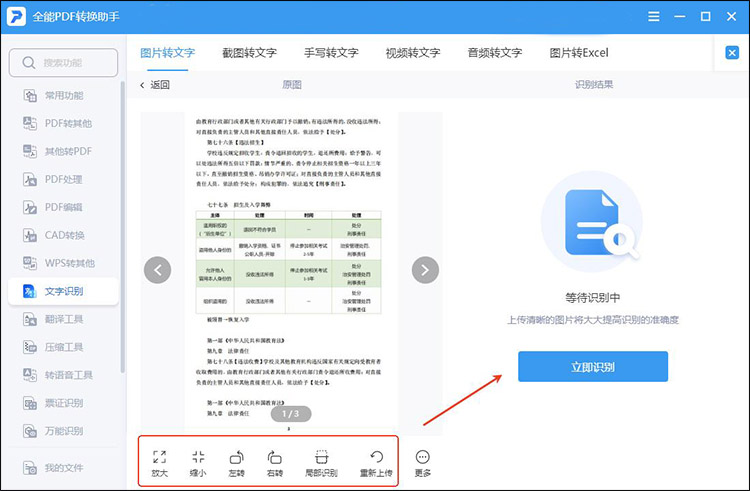The height and width of the screenshot is (491, 750).
Task: Go to next page with right arrow
Action: pyautogui.click(x=426, y=269)
